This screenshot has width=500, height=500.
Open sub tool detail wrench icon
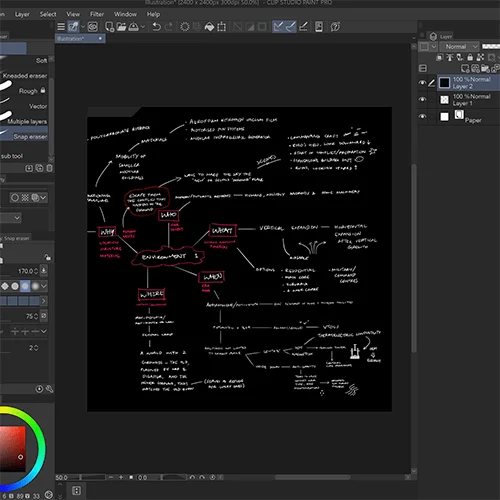click(49, 389)
